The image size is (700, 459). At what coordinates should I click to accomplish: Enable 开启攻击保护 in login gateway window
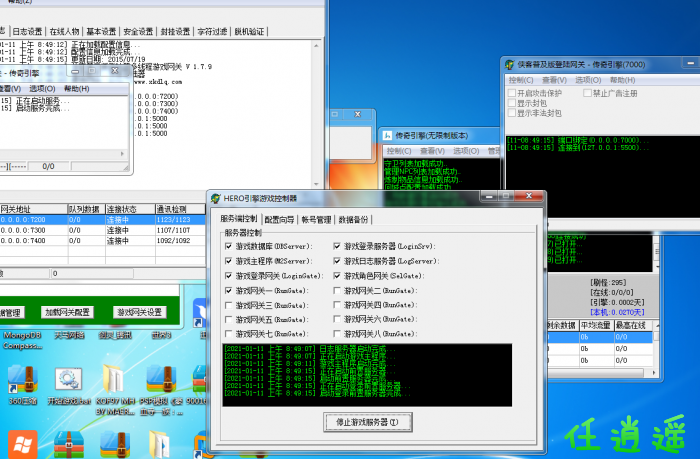(512, 93)
